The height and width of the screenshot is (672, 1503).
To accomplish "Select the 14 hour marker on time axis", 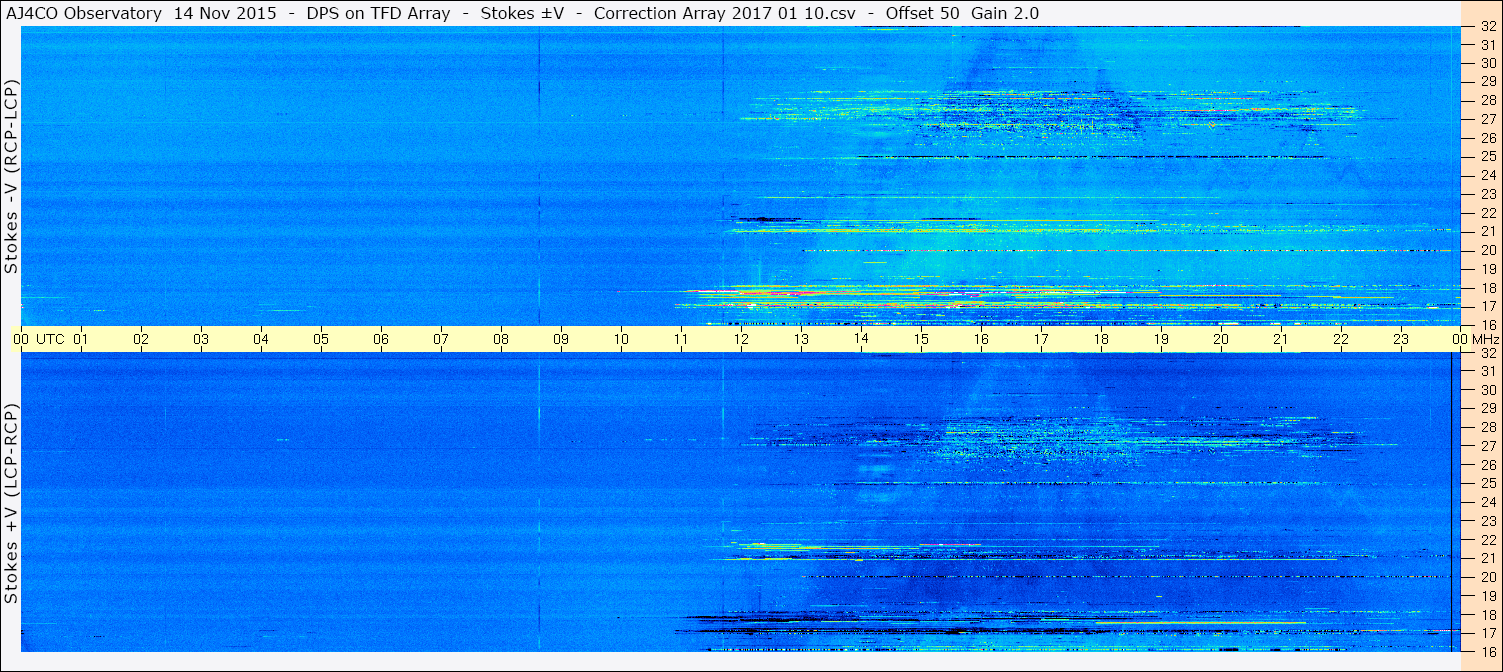I will tap(861, 339).
